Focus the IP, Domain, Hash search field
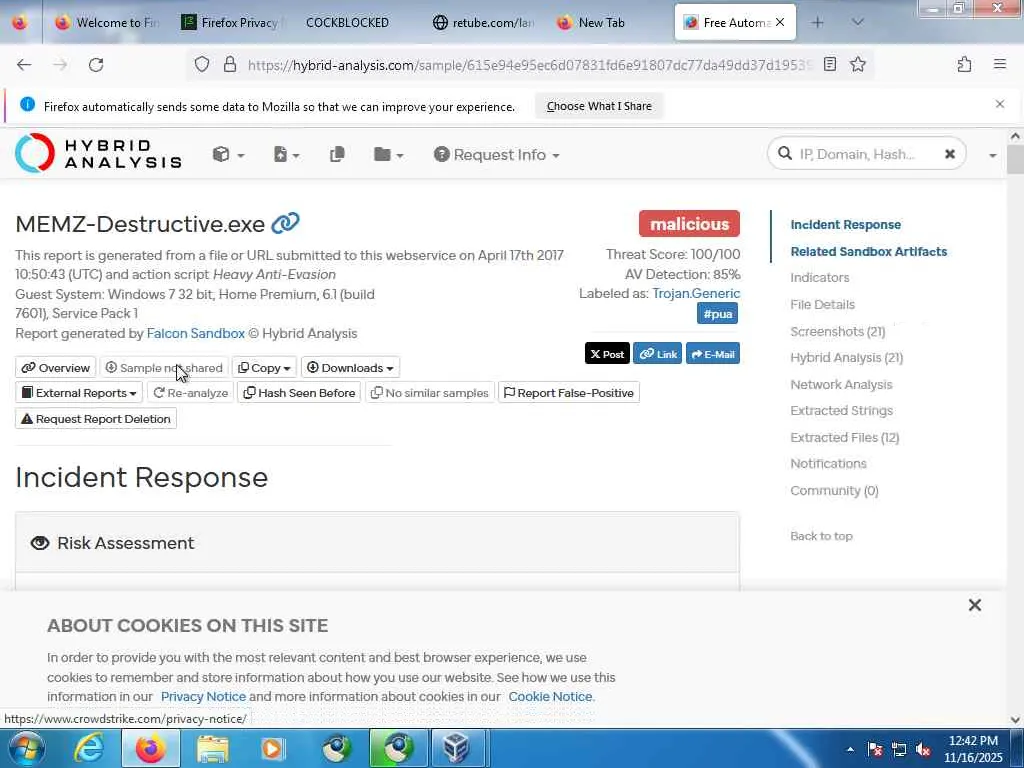Viewport: 1024px width, 768px height. (865, 154)
